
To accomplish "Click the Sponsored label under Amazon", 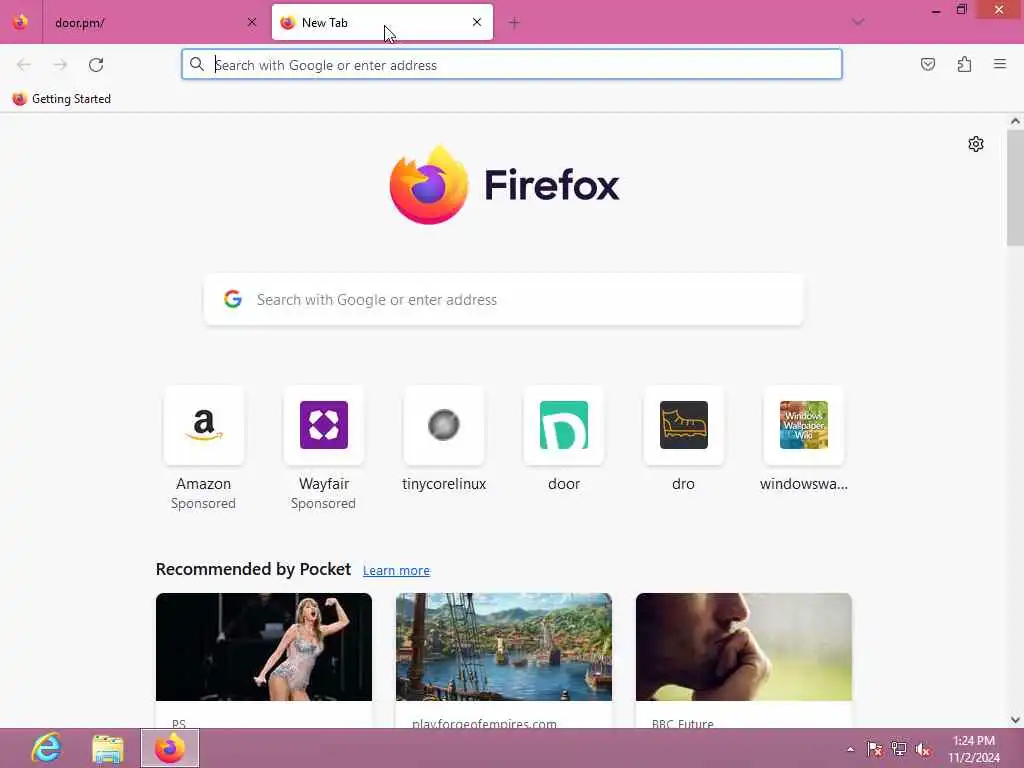I will coord(203,504).
